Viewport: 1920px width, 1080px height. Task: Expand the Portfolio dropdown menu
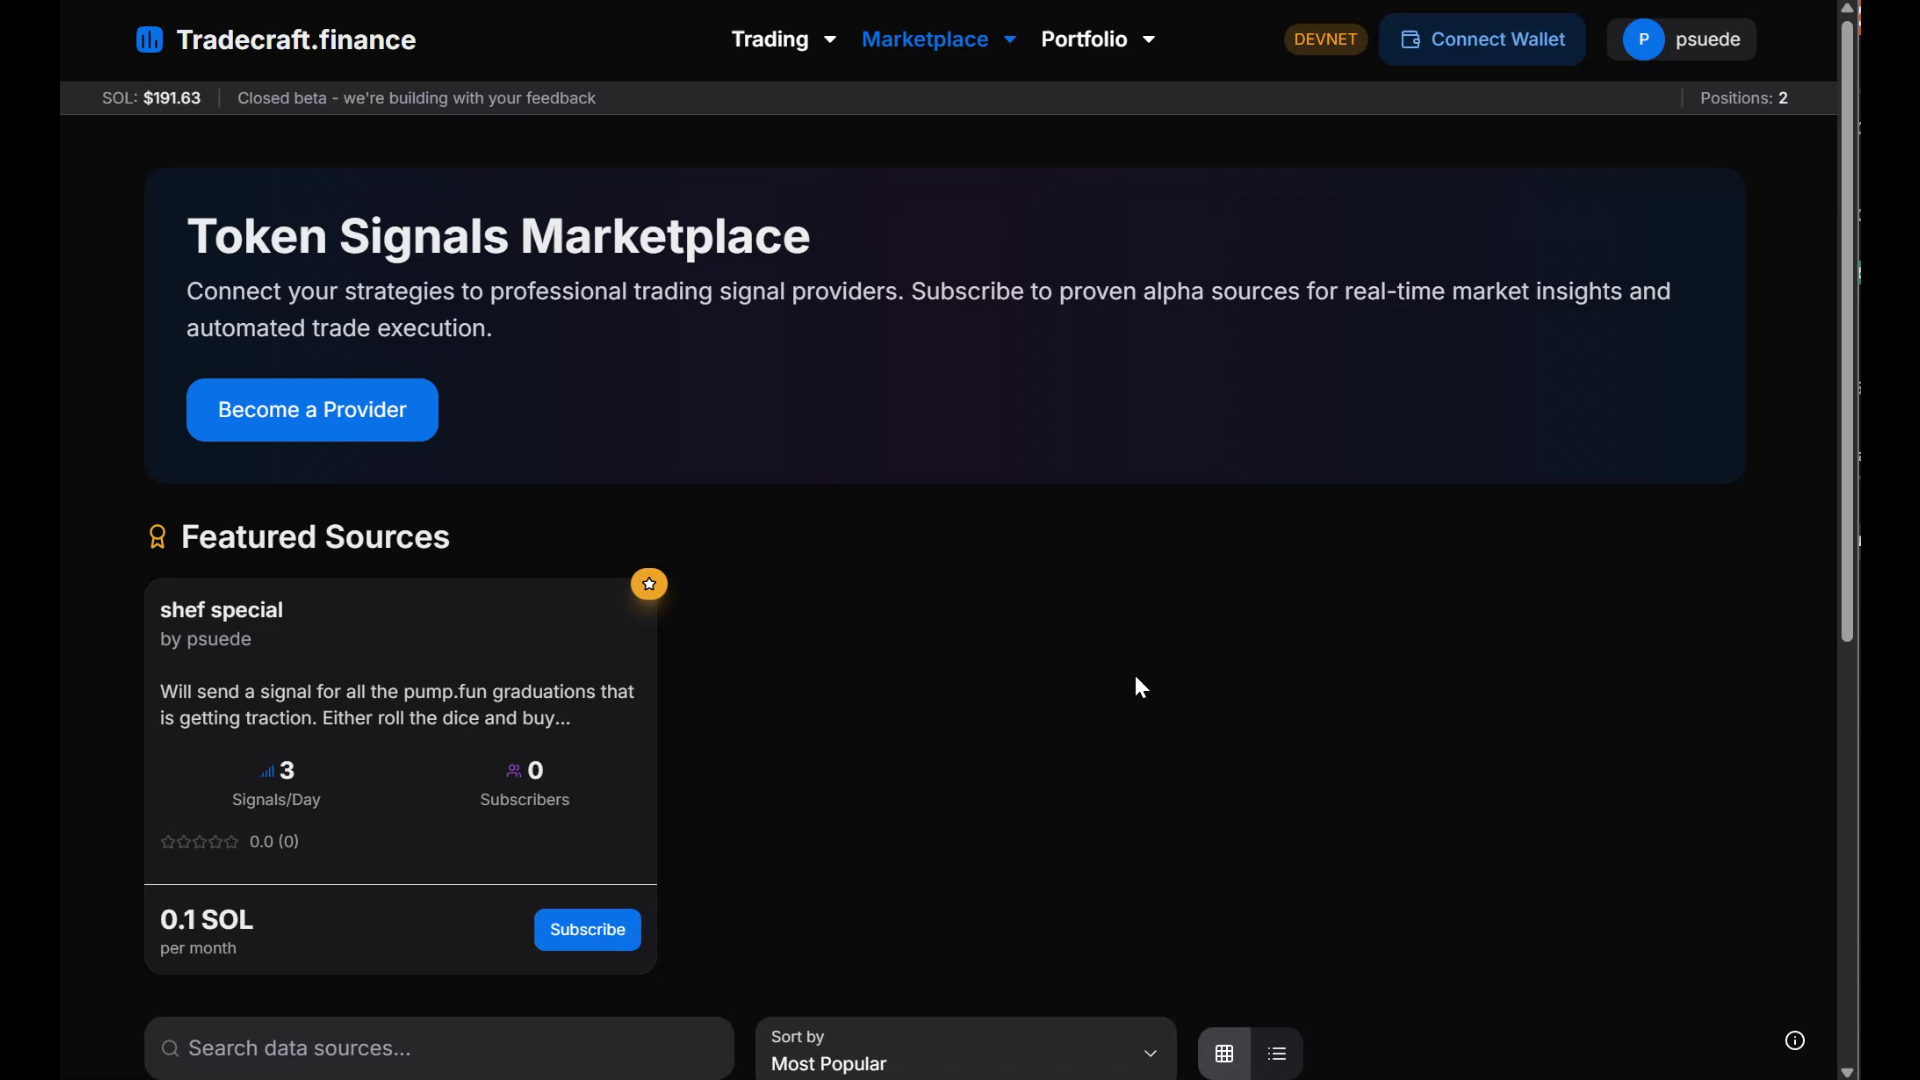coord(1097,39)
